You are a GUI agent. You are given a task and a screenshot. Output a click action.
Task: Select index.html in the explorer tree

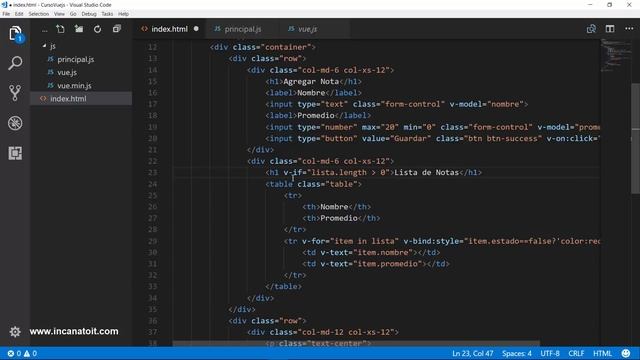81,99
